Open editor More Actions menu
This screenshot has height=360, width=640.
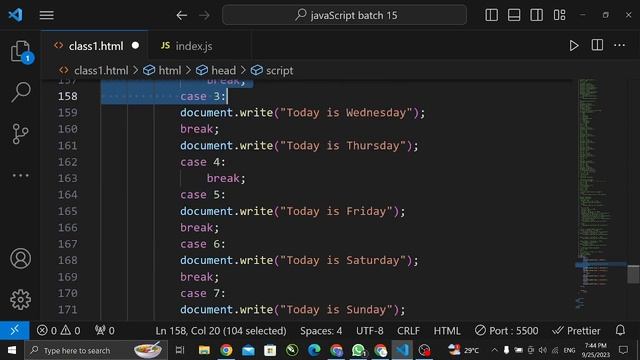pyautogui.click(x=620, y=45)
